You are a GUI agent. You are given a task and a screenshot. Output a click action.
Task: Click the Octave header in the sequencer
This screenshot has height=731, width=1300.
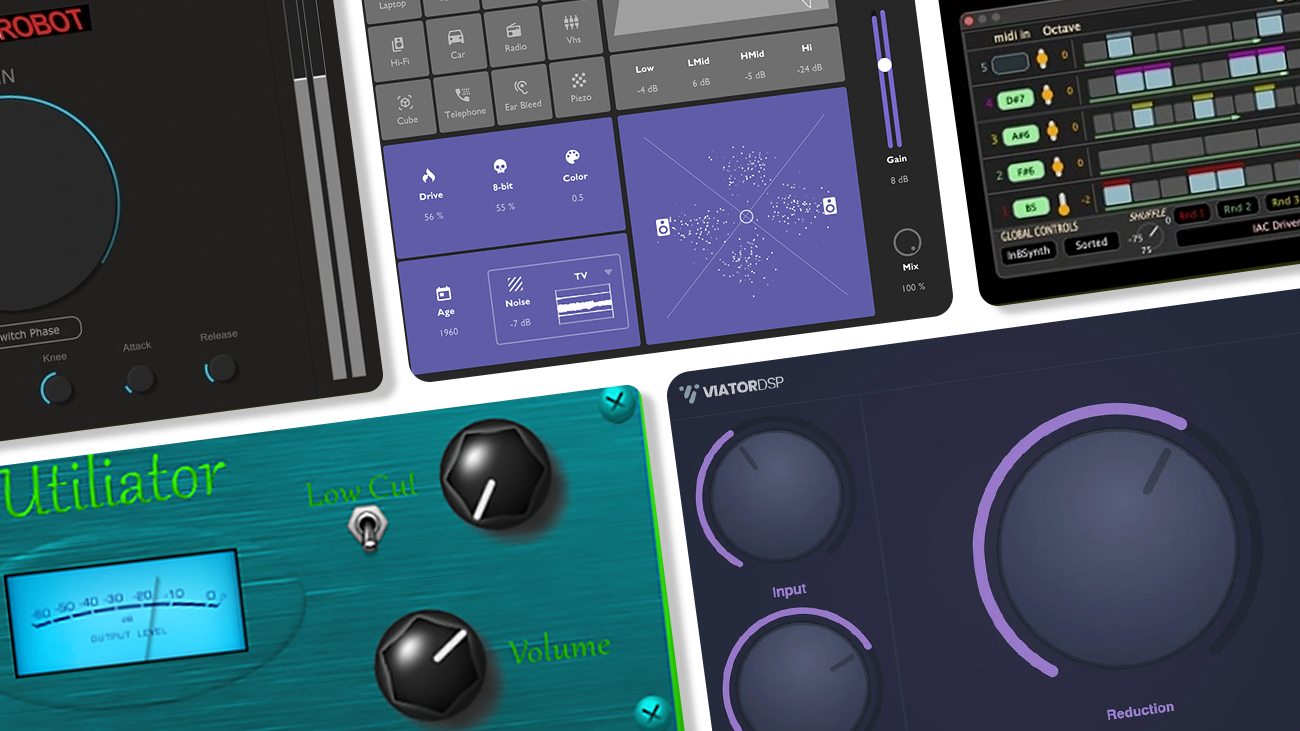point(1062,29)
